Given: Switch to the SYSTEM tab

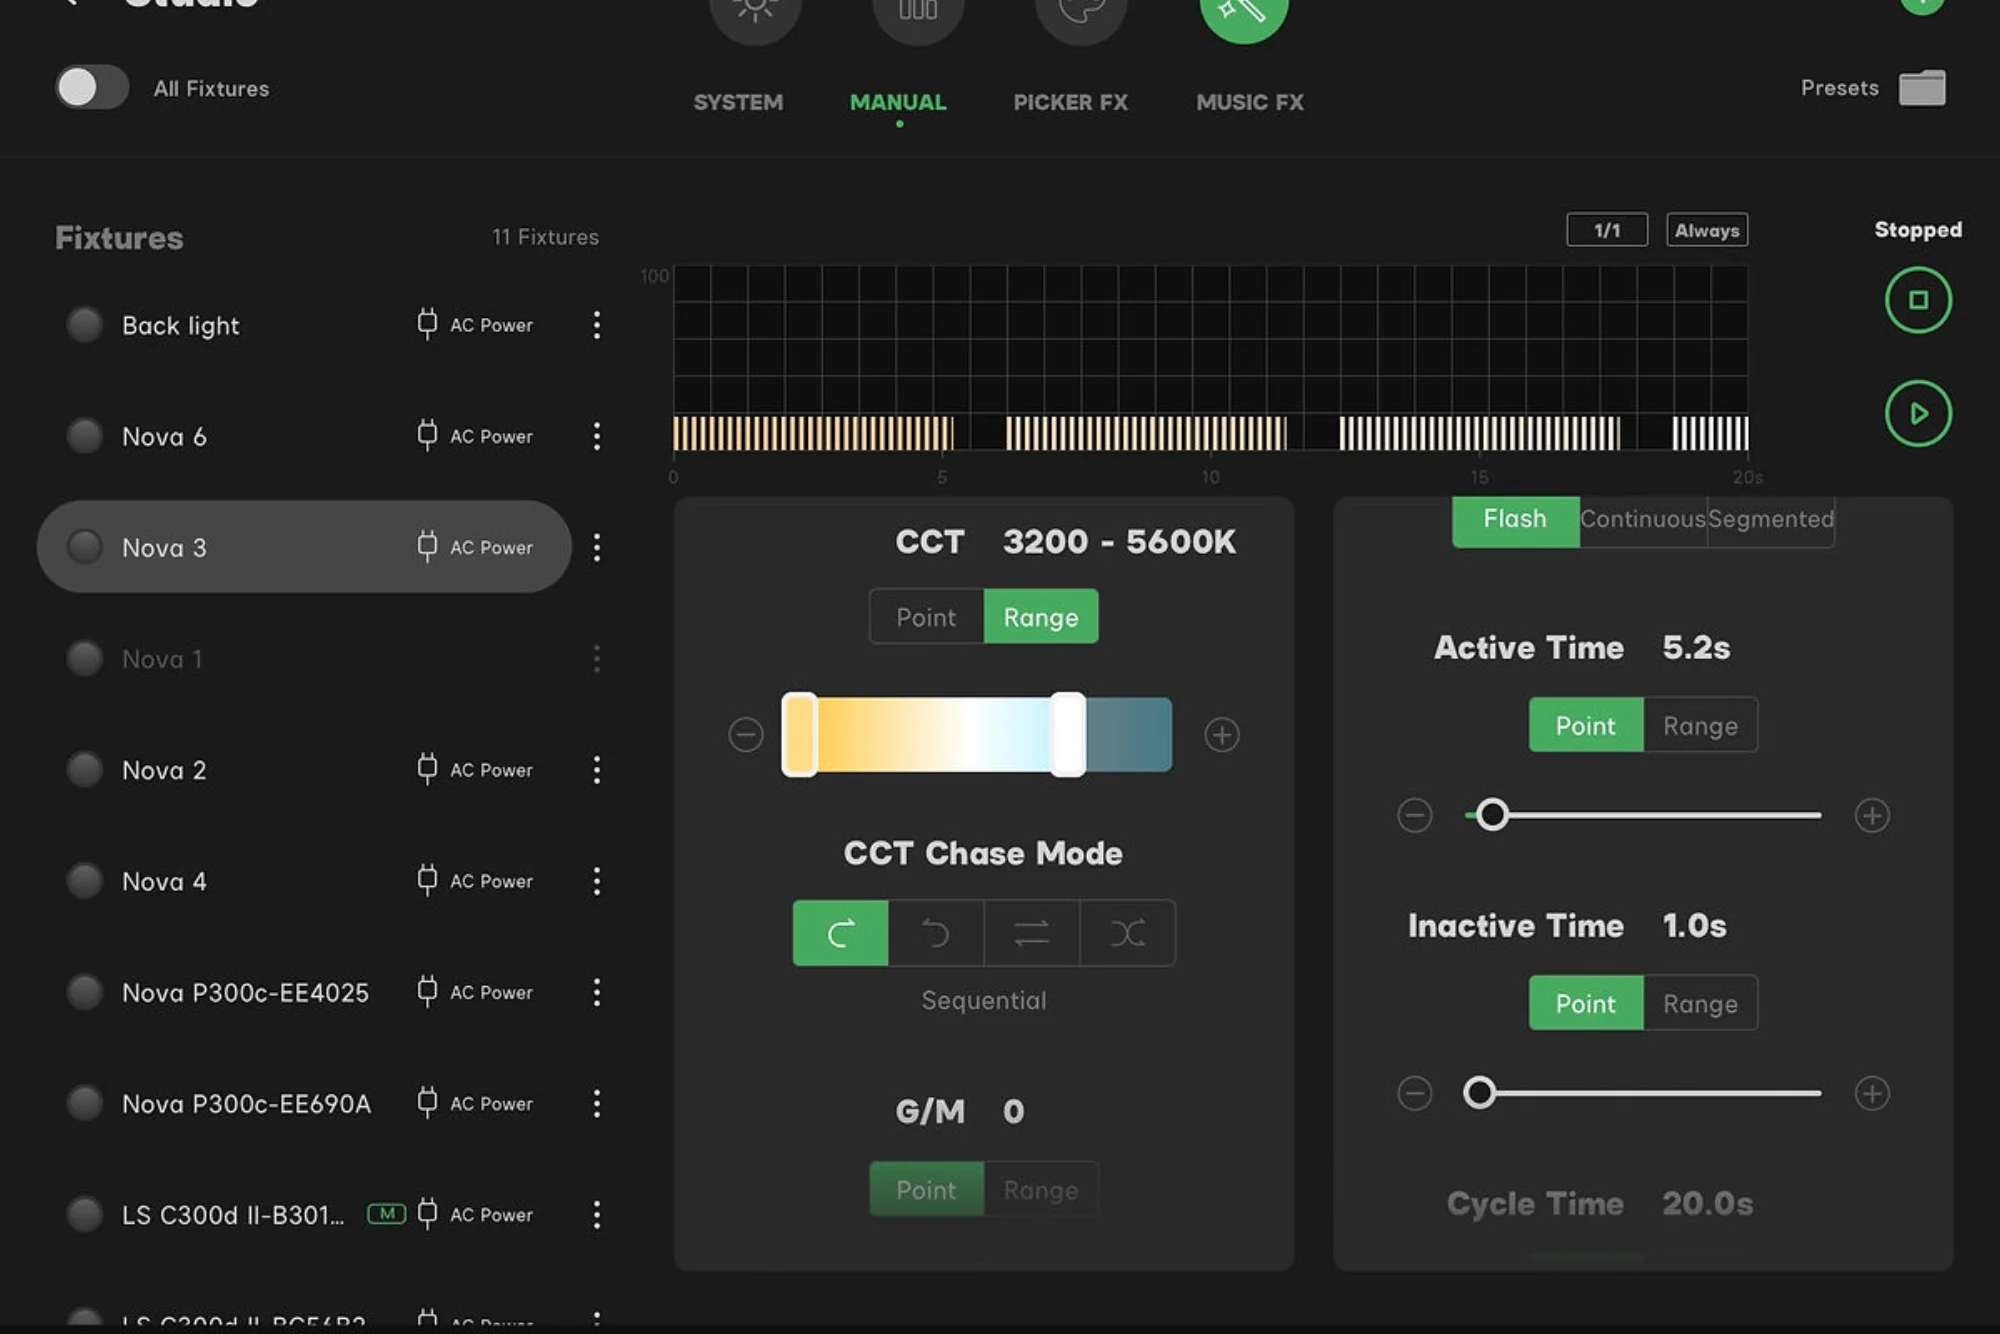Looking at the screenshot, I should (738, 102).
